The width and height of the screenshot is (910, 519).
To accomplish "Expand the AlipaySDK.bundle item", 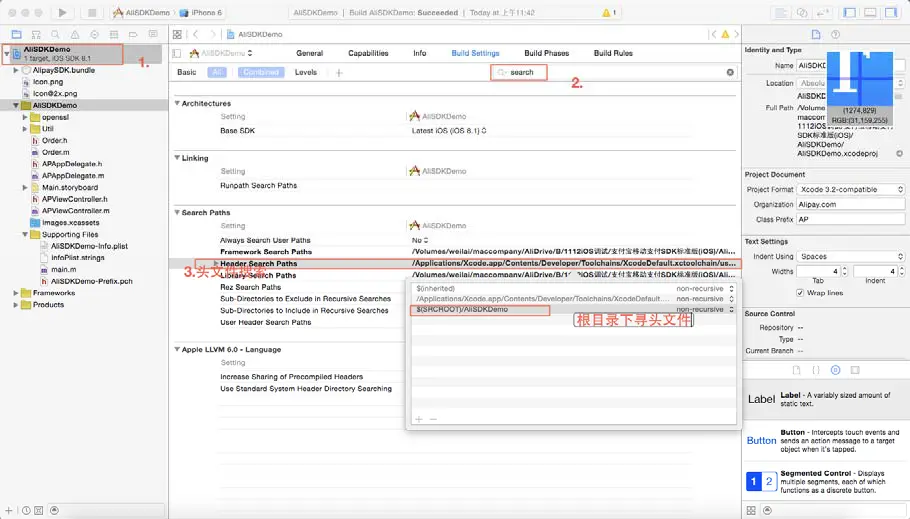I will [x=16, y=70].
